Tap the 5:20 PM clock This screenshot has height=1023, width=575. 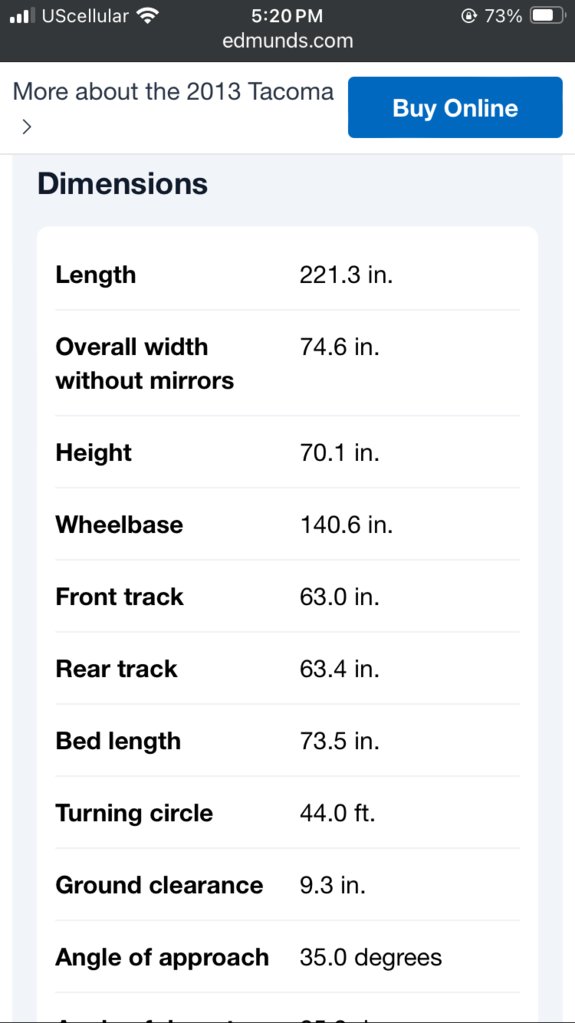(287, 16)
